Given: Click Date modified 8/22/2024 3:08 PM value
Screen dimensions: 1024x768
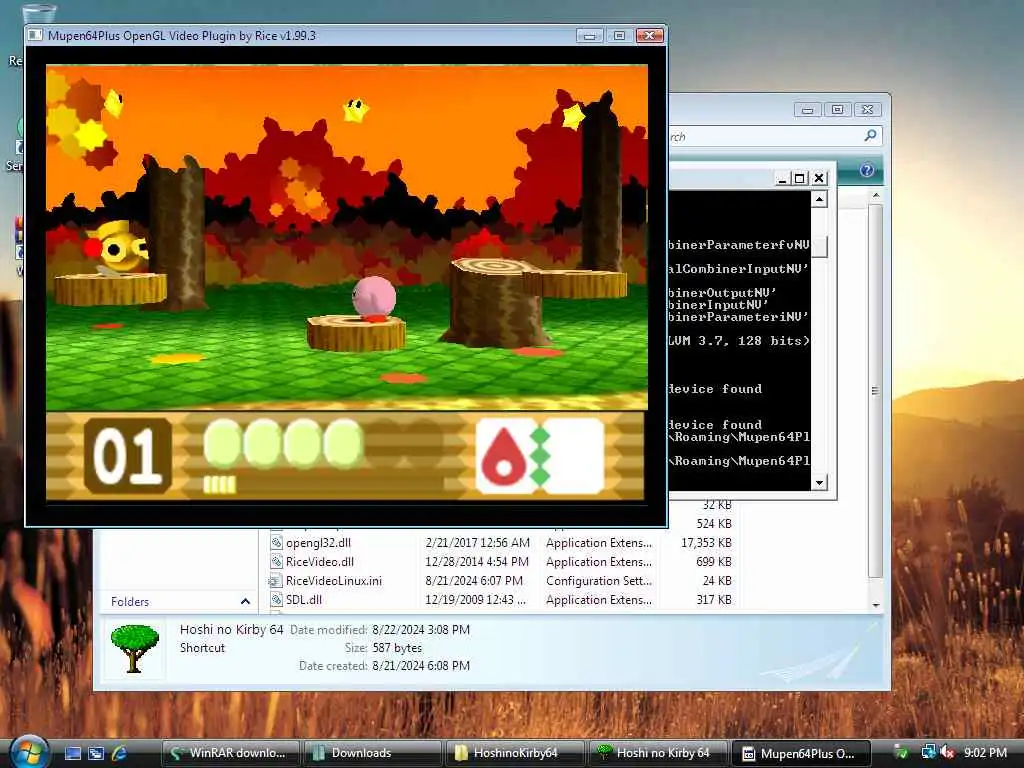Looking at the screenshot, I should coord(421,630).
